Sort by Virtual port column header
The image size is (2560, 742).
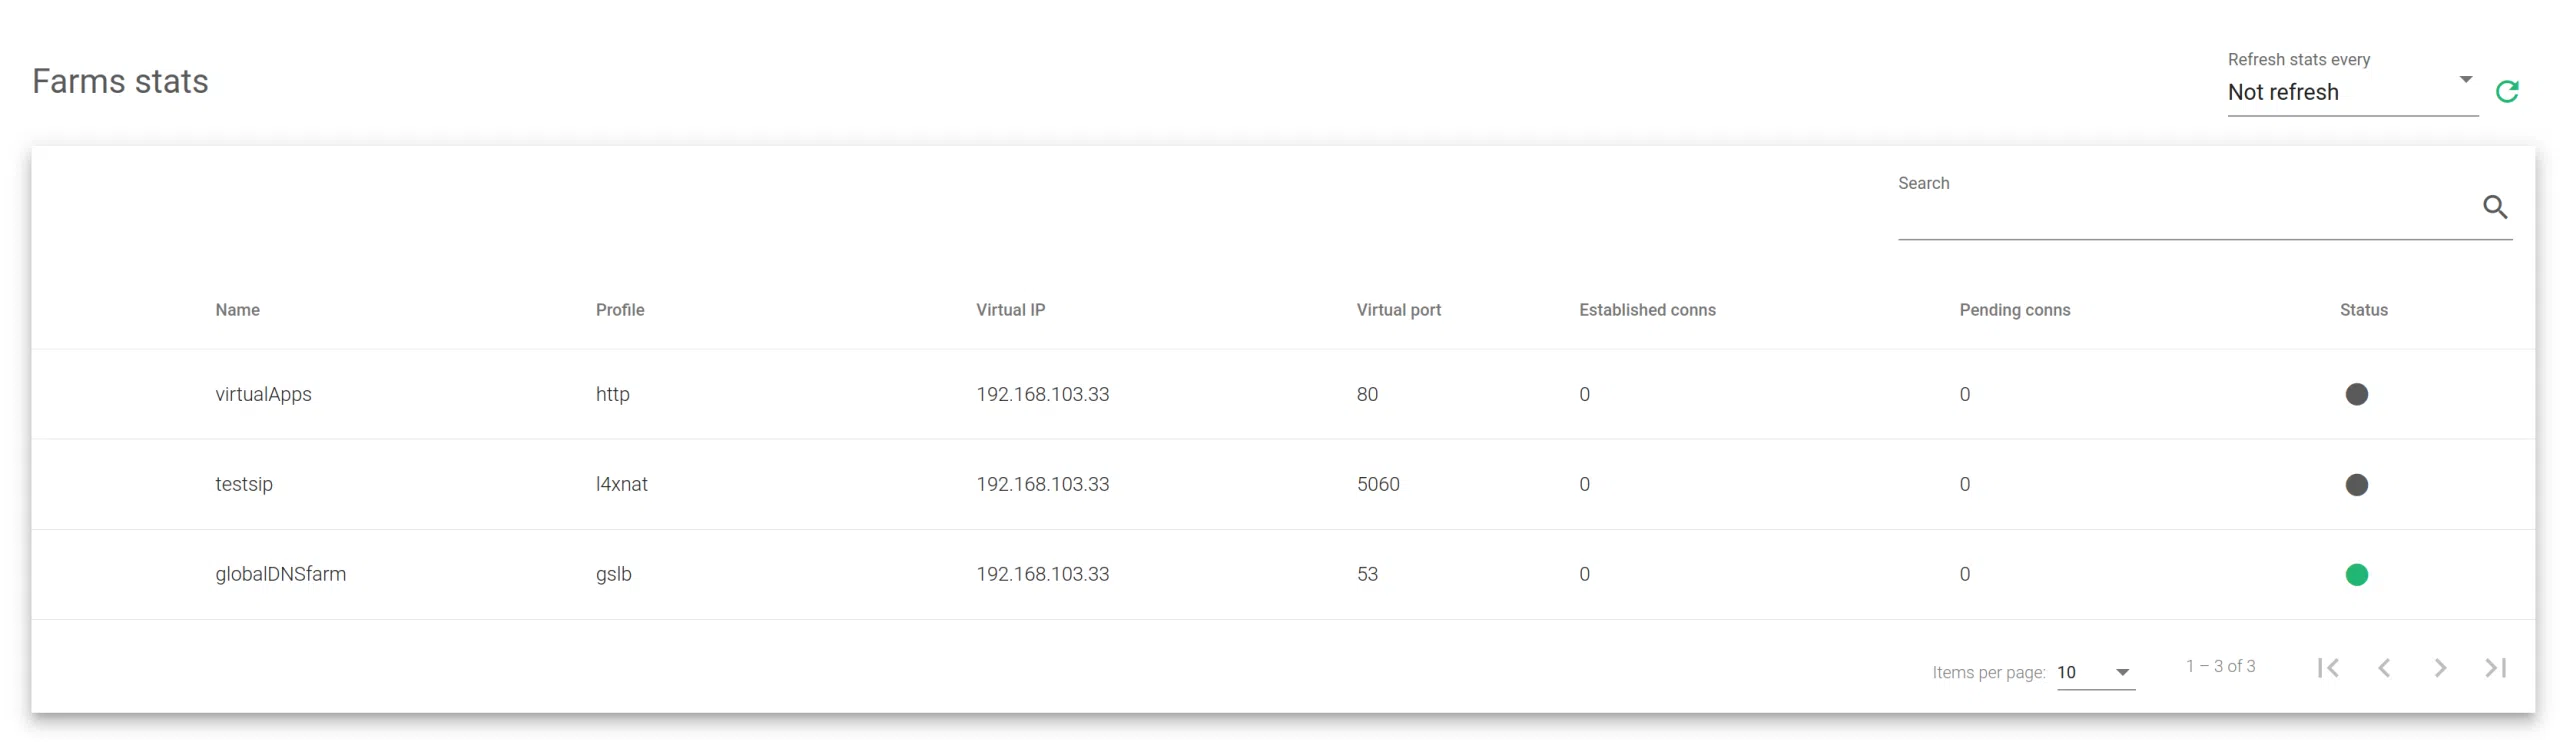1398,310
